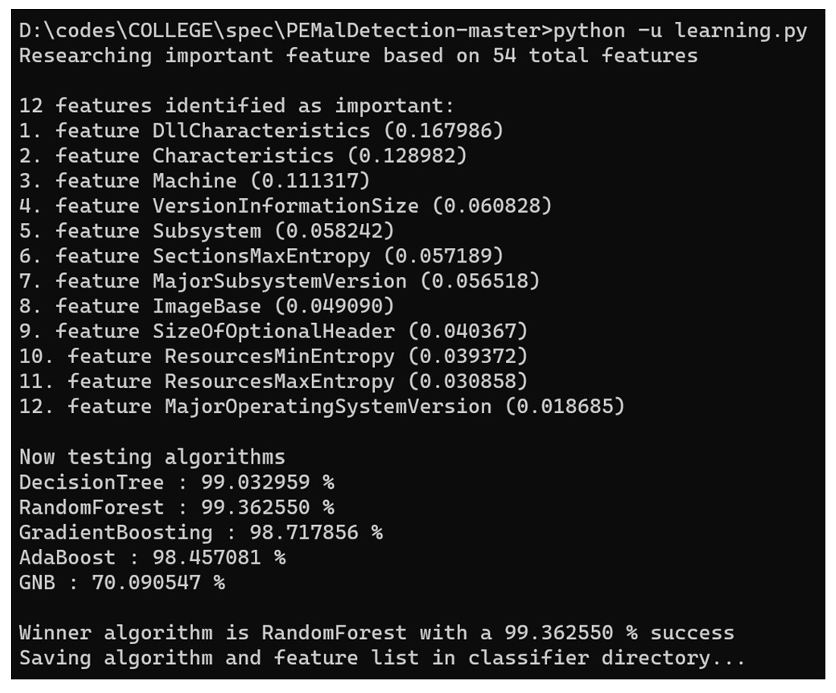This screenshot has height=693, width=836.
Task: Click the DllCharacteristics feature line
Action: pyautogui.click(x=261, y=131)
